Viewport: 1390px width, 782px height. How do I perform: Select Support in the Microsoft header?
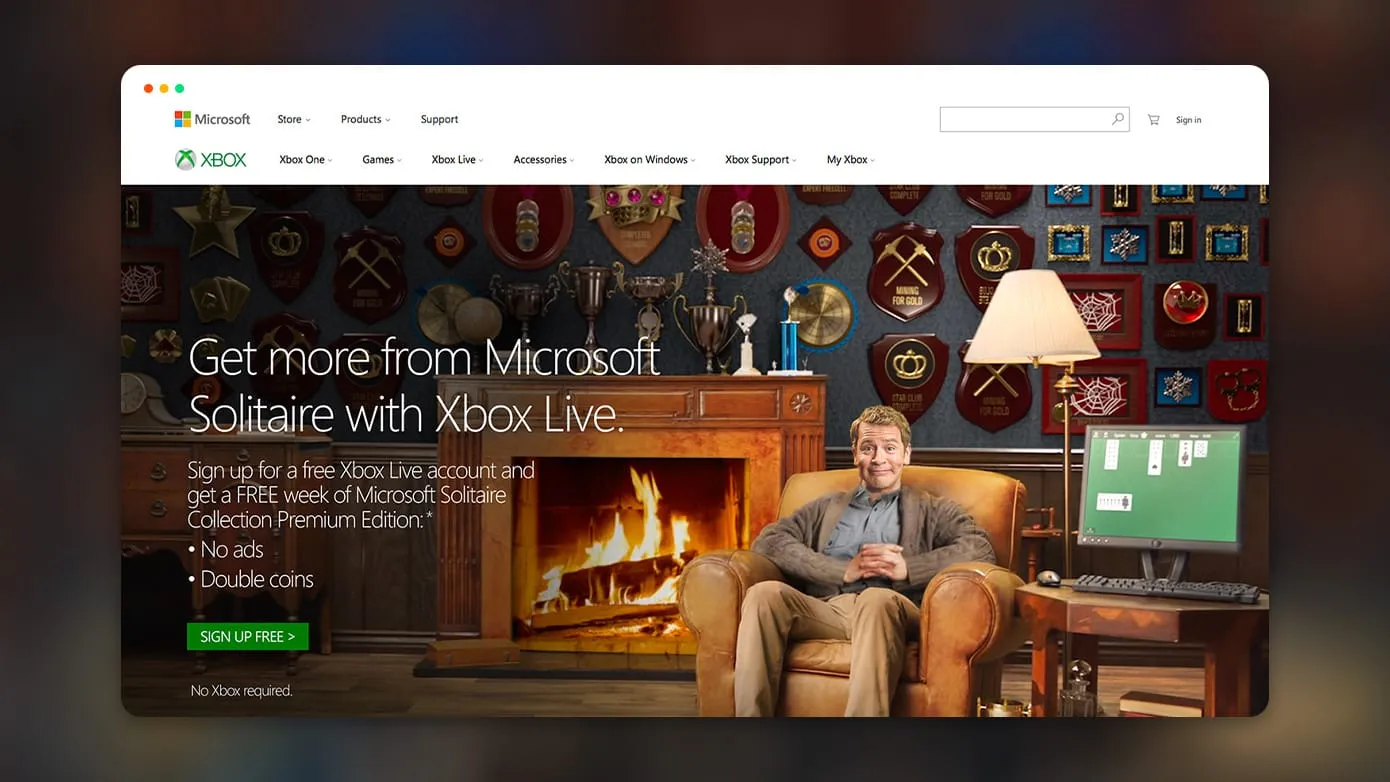click(x=439, y=119)
